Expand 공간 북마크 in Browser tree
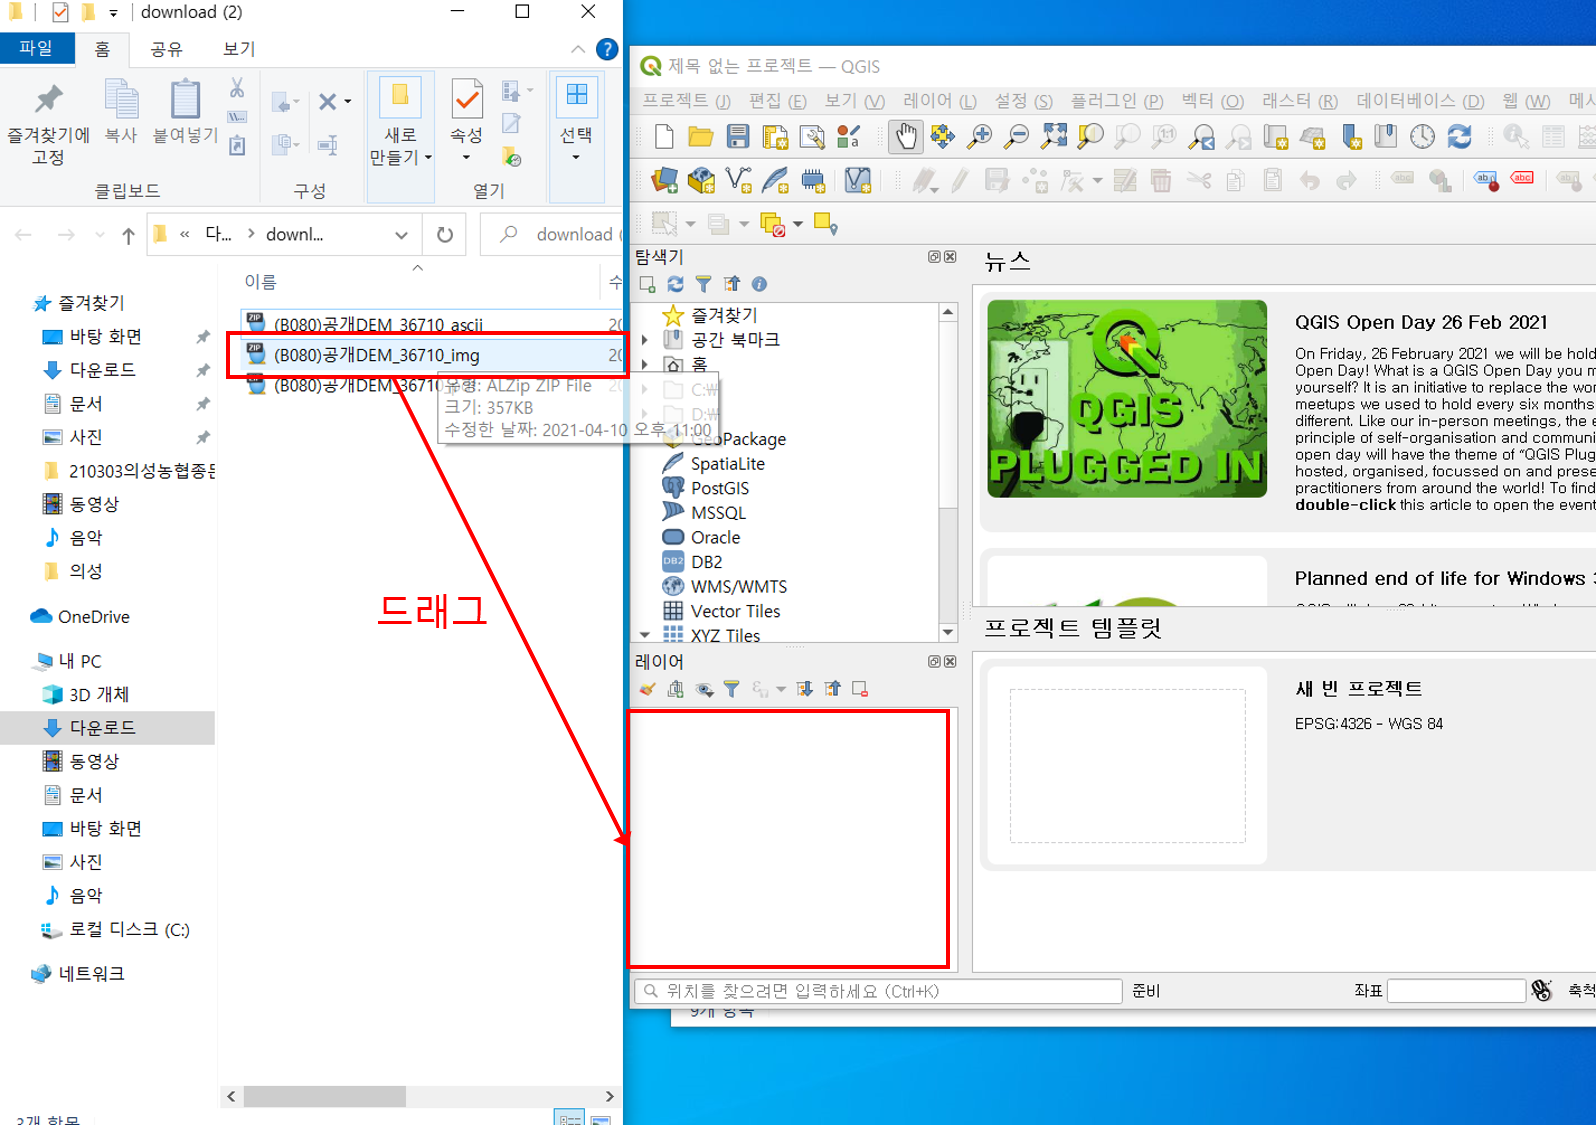1596x1125 pixels. (x=645, y=340)
